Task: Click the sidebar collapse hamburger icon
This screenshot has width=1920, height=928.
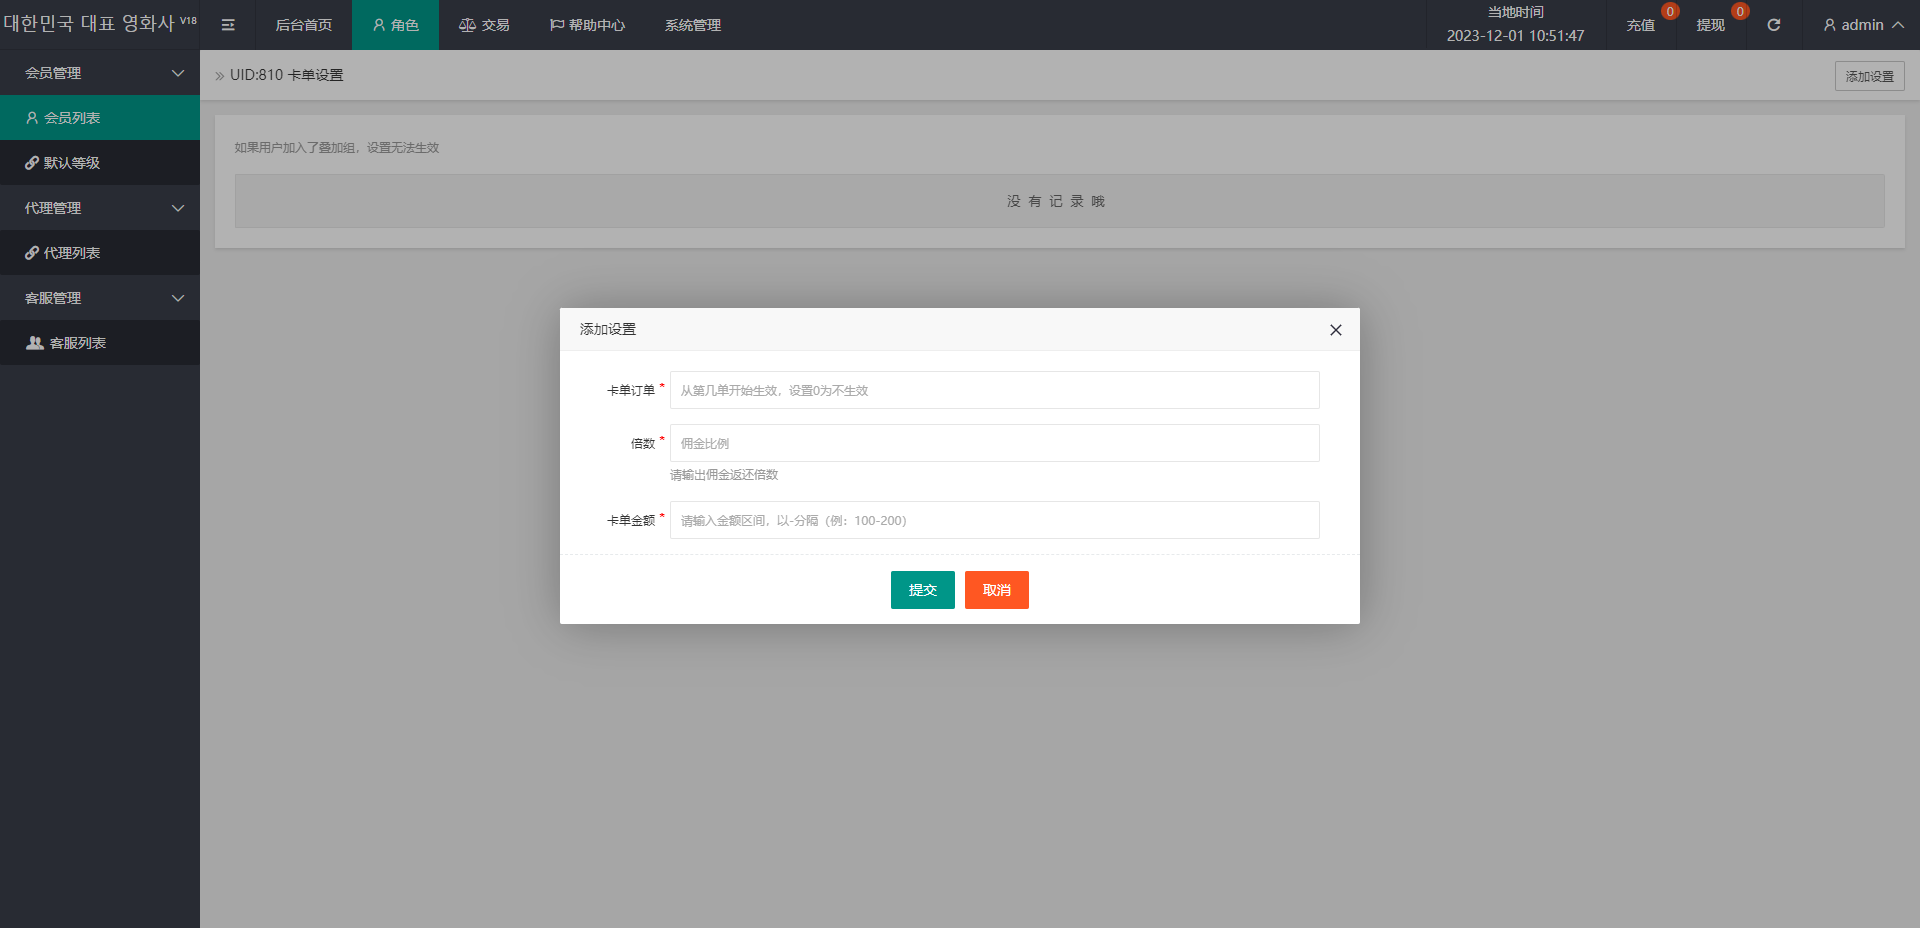Action: [x=228, y=25]
